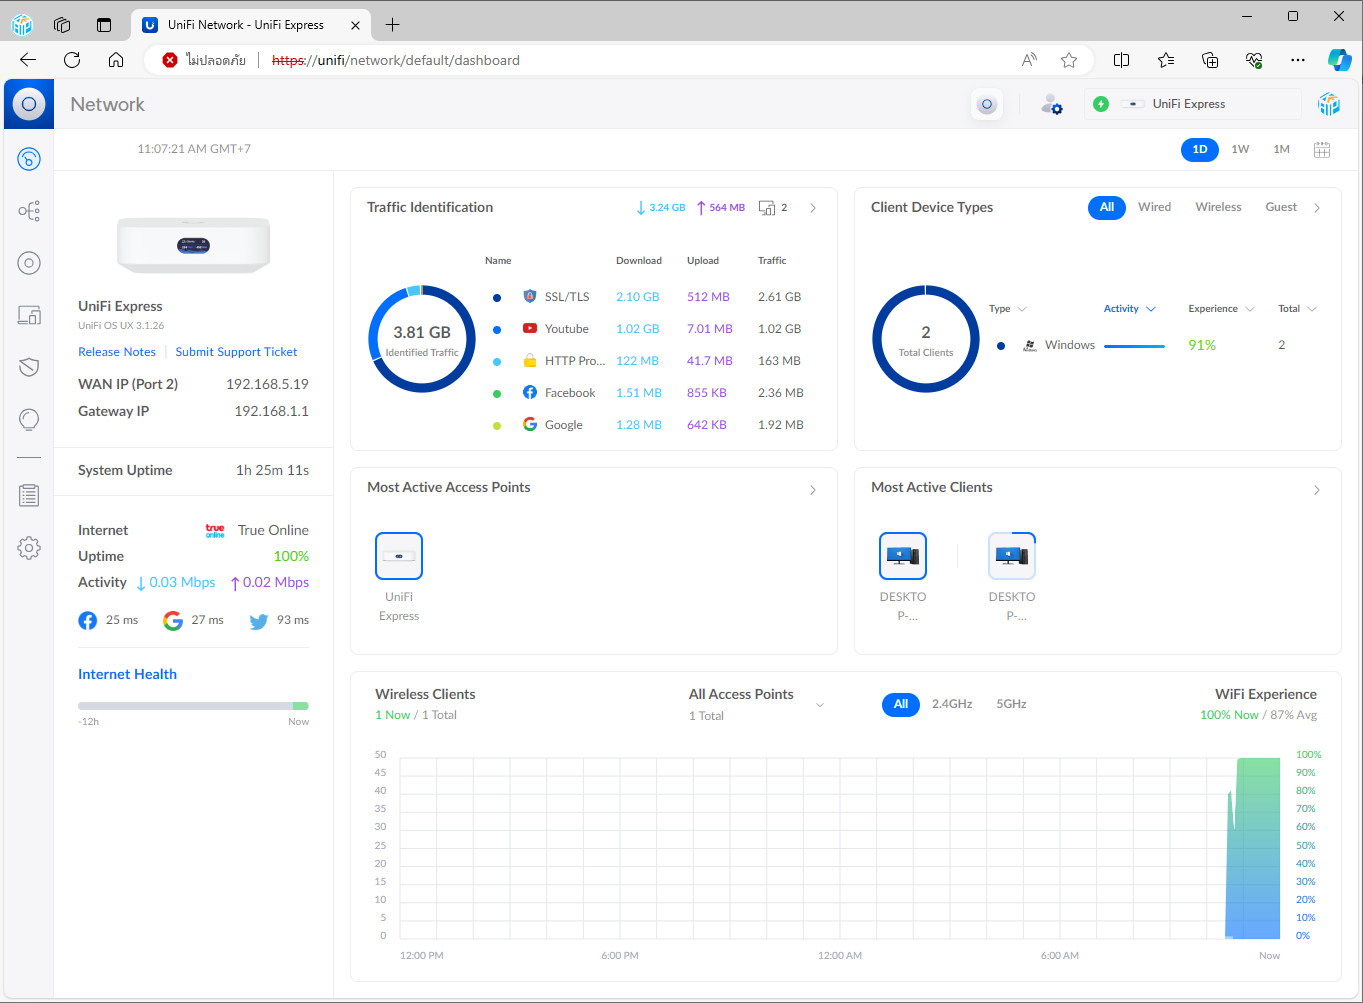Click the Youtube traffic row
The width and height of the screenshot is (1363, 1003).
click(x=648, y=329)
